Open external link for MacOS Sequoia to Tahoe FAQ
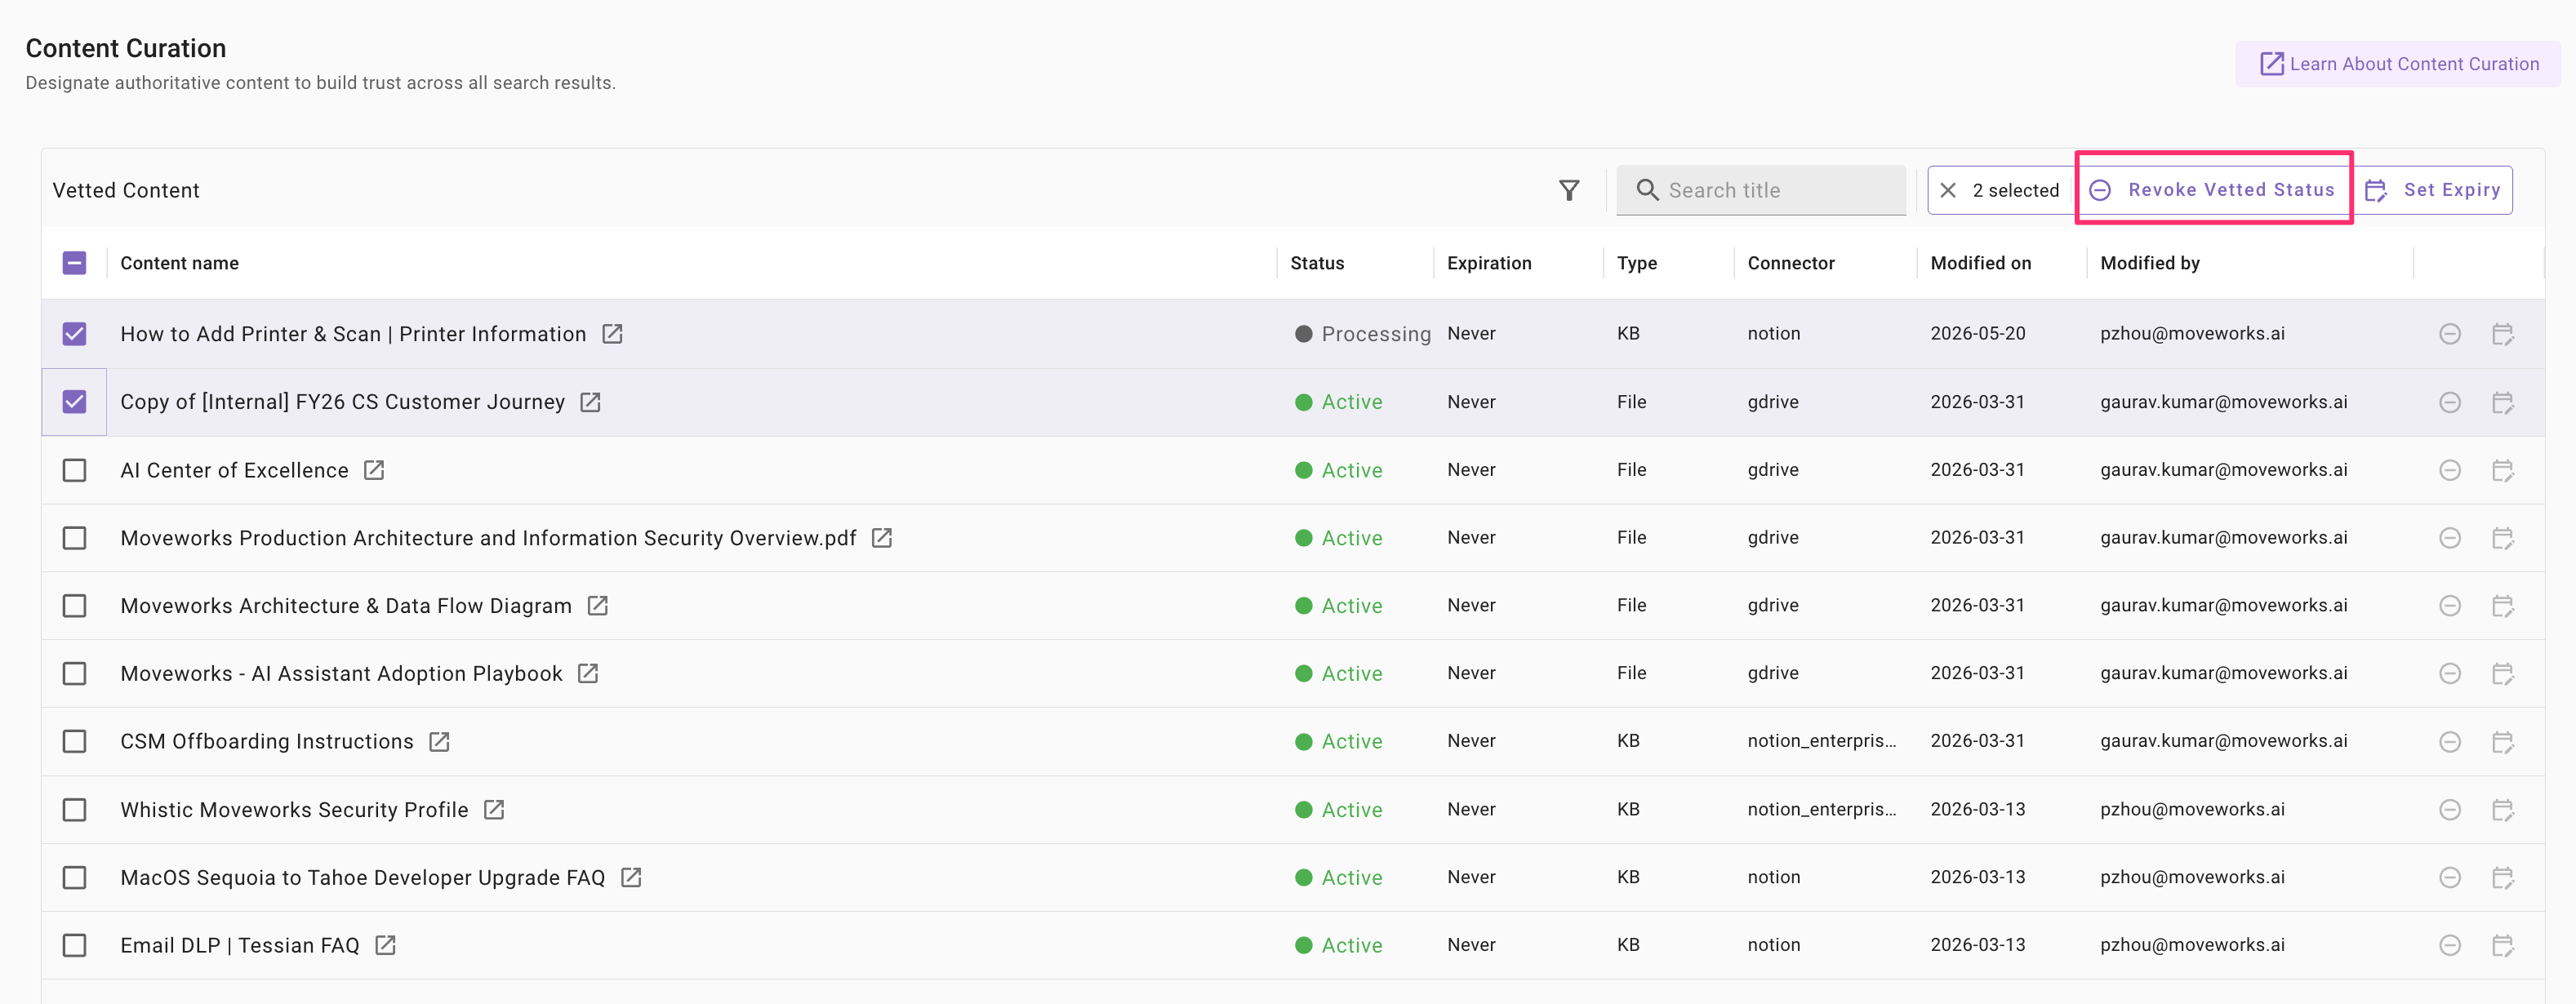Viewport: 2576px width, 1004px height. pos(631,878)
